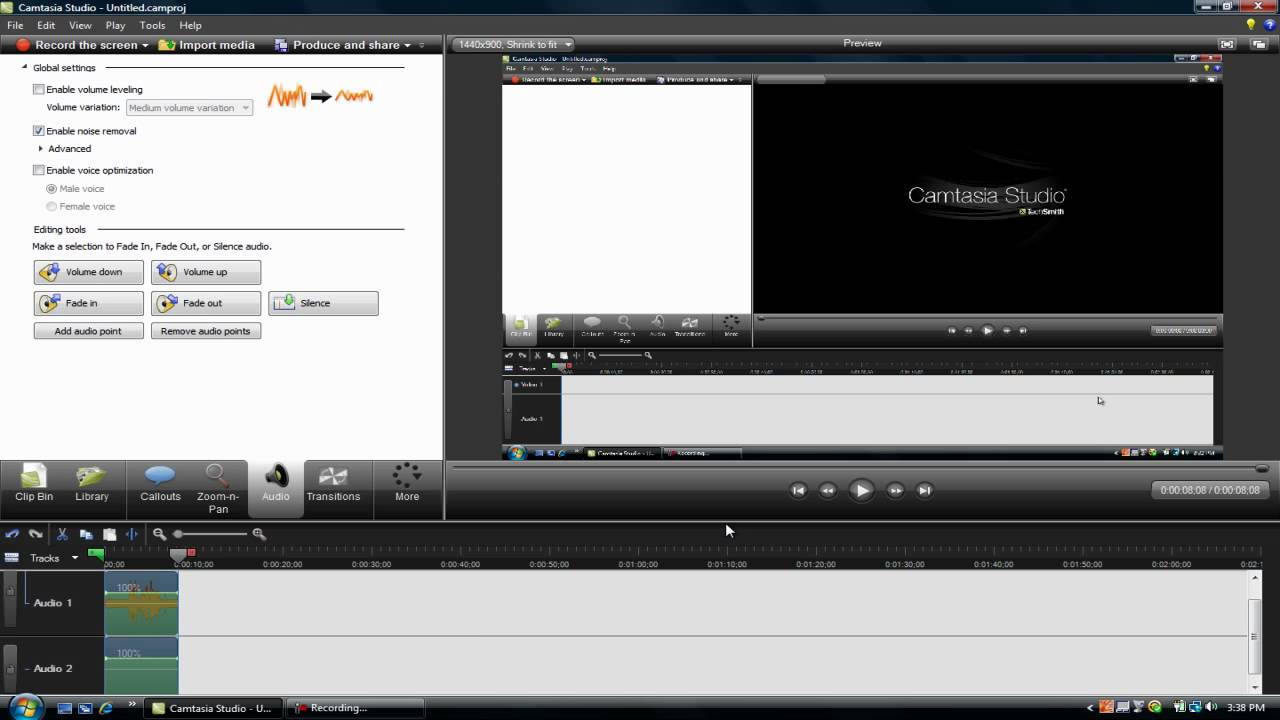Jump to next clip in main playback controls
This screenshot has height=720, width=1280.
click(x=925, y=490)
